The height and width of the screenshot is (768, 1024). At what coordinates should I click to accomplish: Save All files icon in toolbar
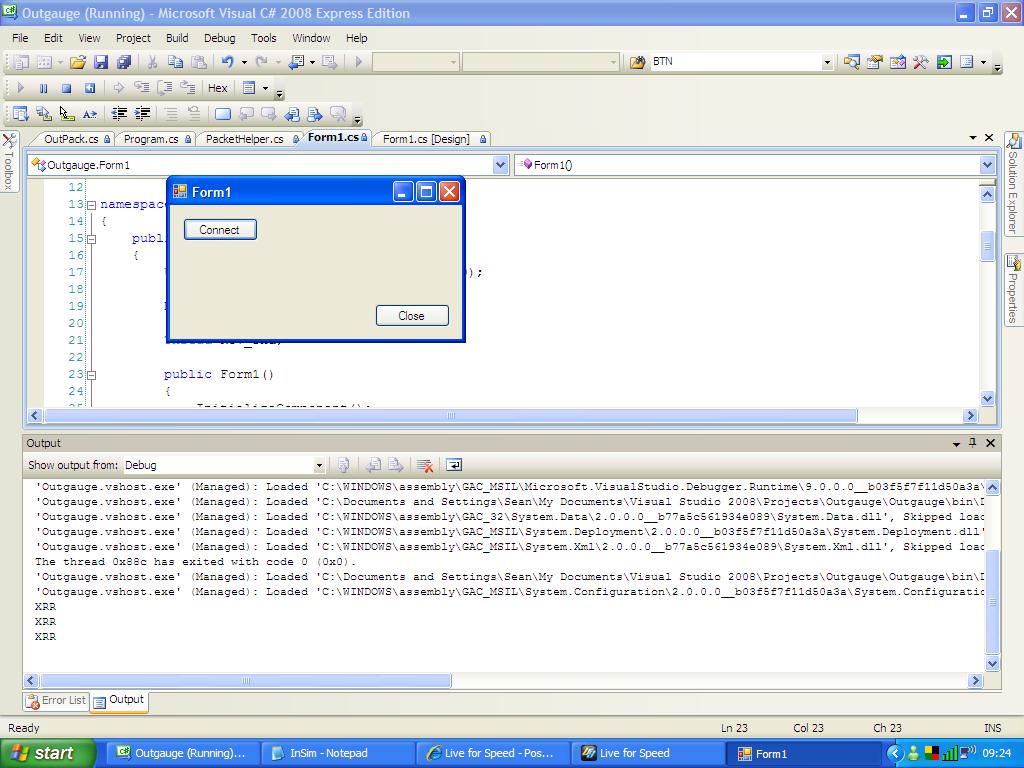(123, 62)
